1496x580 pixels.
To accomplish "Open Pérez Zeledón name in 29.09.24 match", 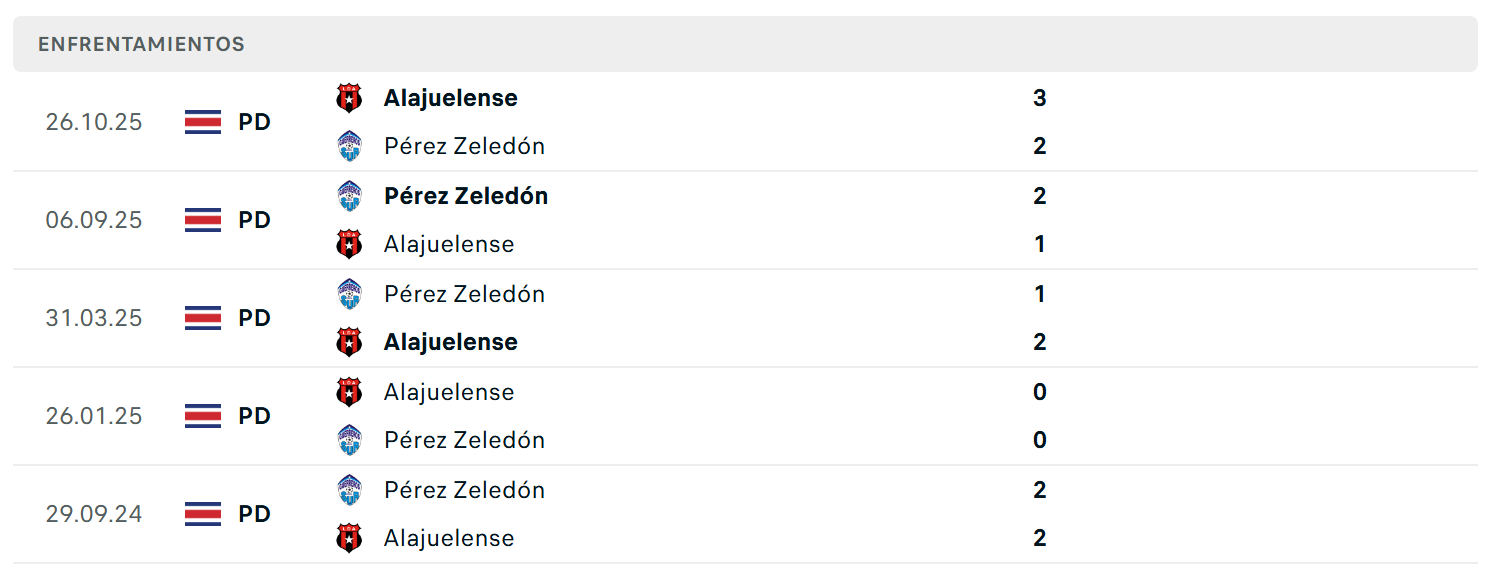I will point(465,490).
